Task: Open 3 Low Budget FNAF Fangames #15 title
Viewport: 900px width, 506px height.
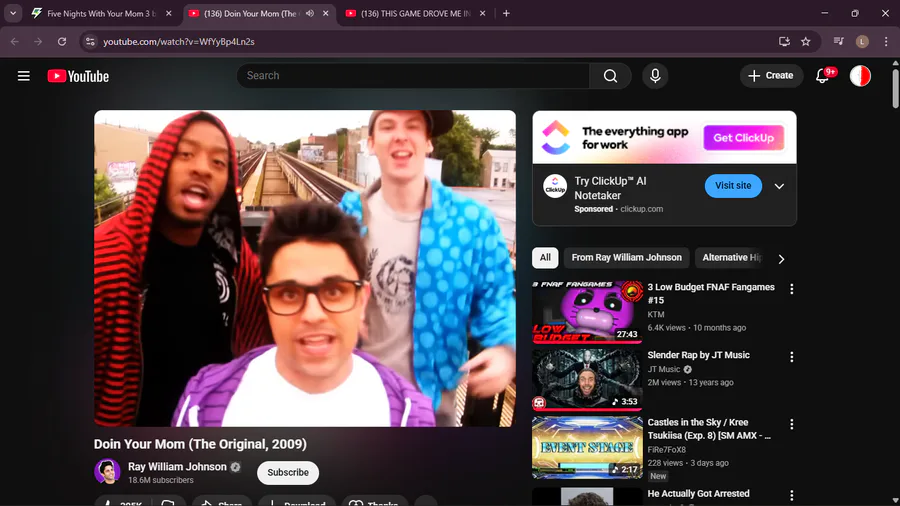Action: [x=711, y=293]
